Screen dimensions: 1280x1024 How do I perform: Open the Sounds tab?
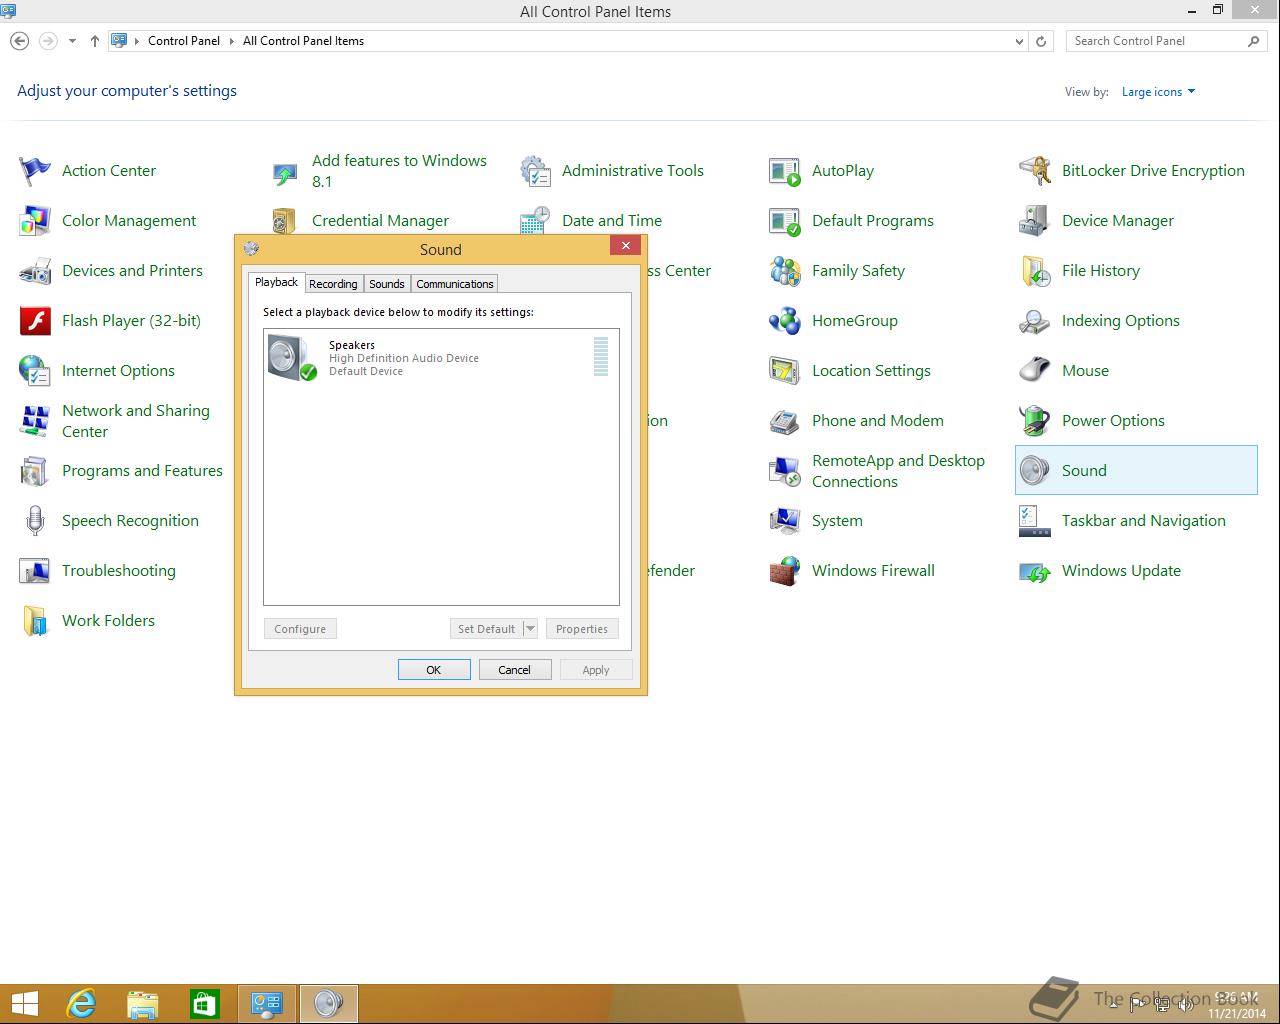click(x=387, y=284)
